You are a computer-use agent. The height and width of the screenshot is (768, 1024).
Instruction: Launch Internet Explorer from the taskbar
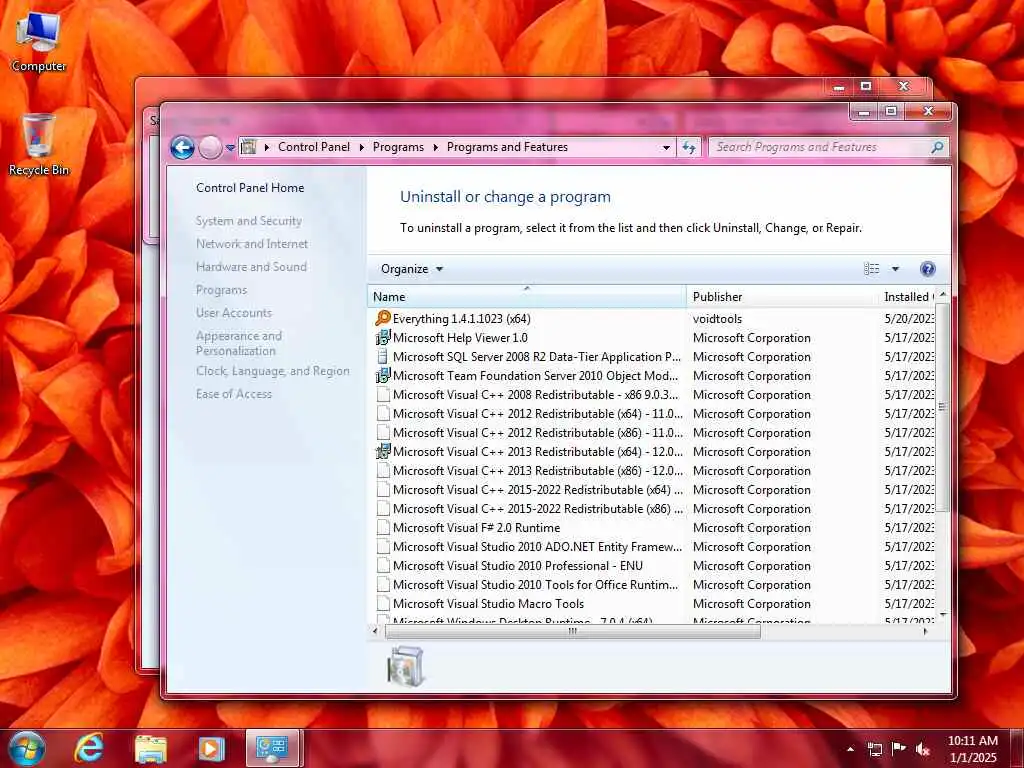(x=88, y=748)
